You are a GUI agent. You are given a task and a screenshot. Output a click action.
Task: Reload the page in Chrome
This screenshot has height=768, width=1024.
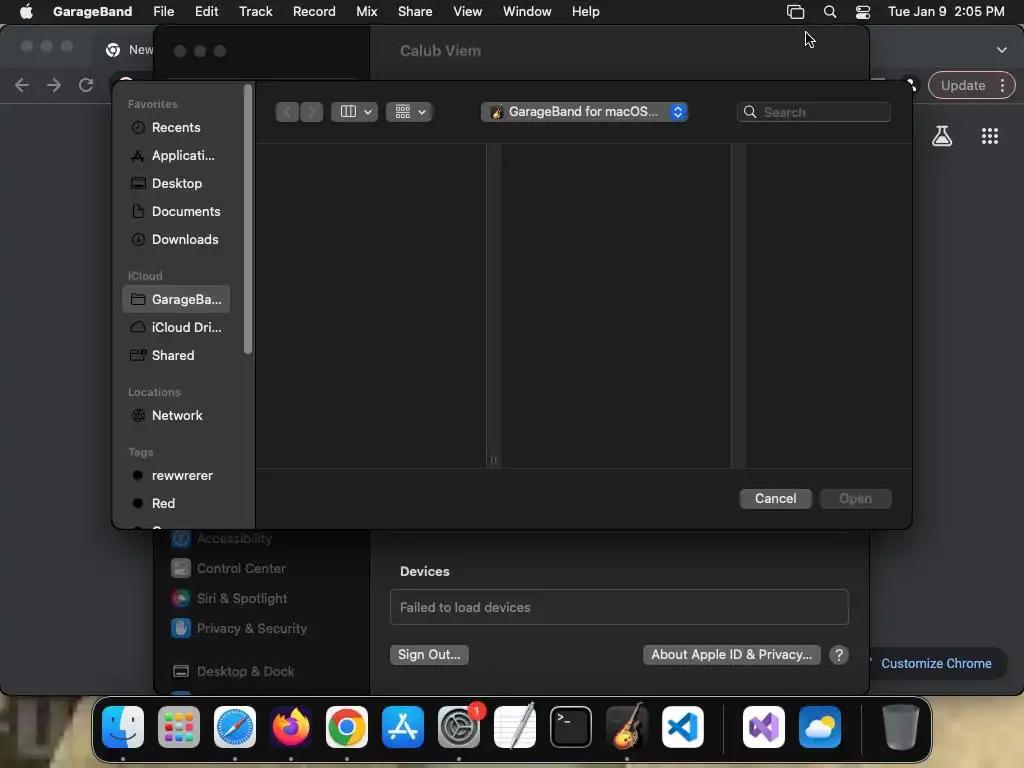86,85
